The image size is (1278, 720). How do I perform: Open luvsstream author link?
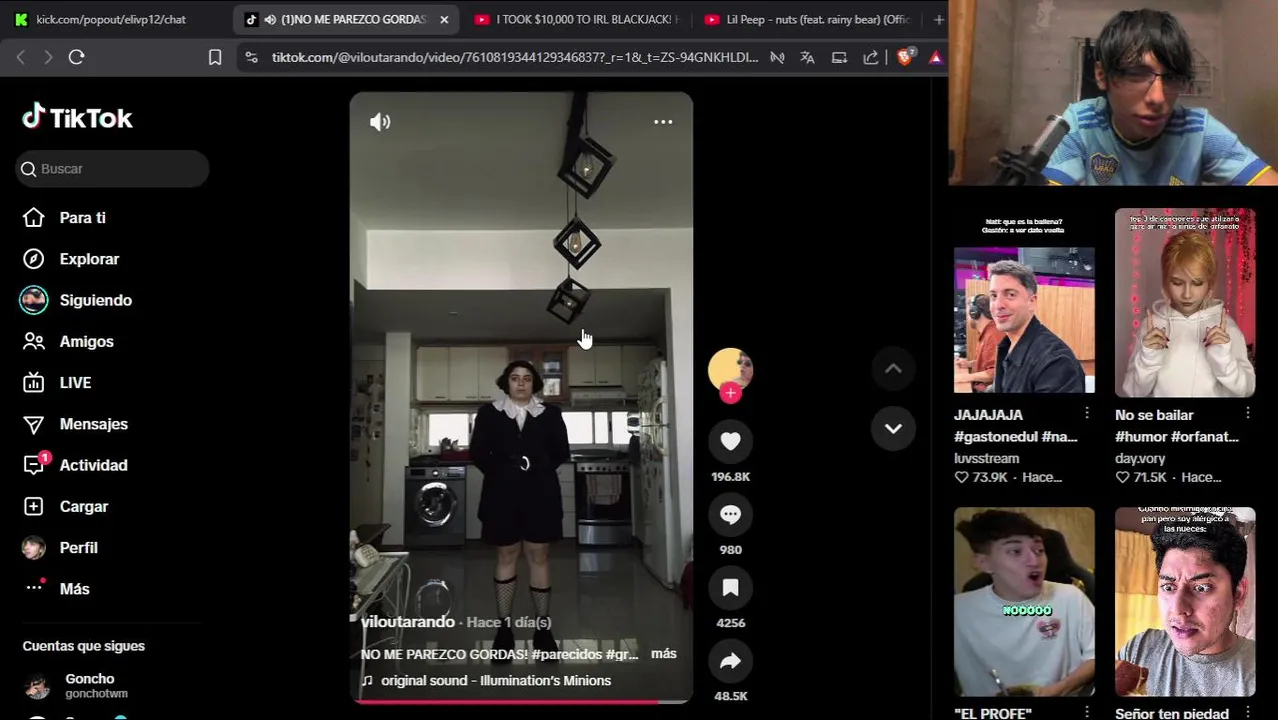(987, 458)
